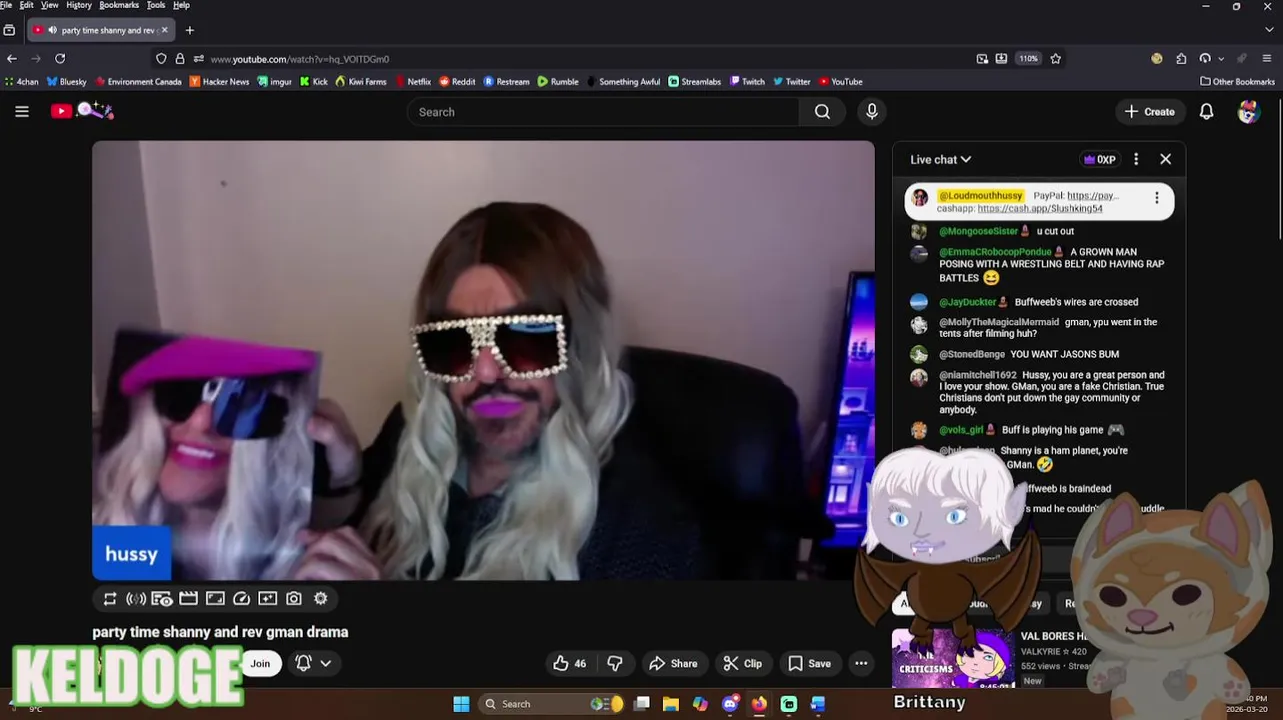Screen dimensions: 1283x720
Task: Open the Edit menu
Action: [26, 5]
